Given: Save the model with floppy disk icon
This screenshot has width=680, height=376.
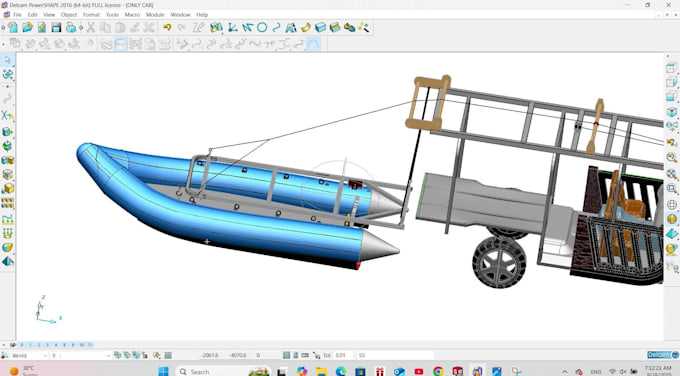Looking at the screenshot, I should (56, 28).
